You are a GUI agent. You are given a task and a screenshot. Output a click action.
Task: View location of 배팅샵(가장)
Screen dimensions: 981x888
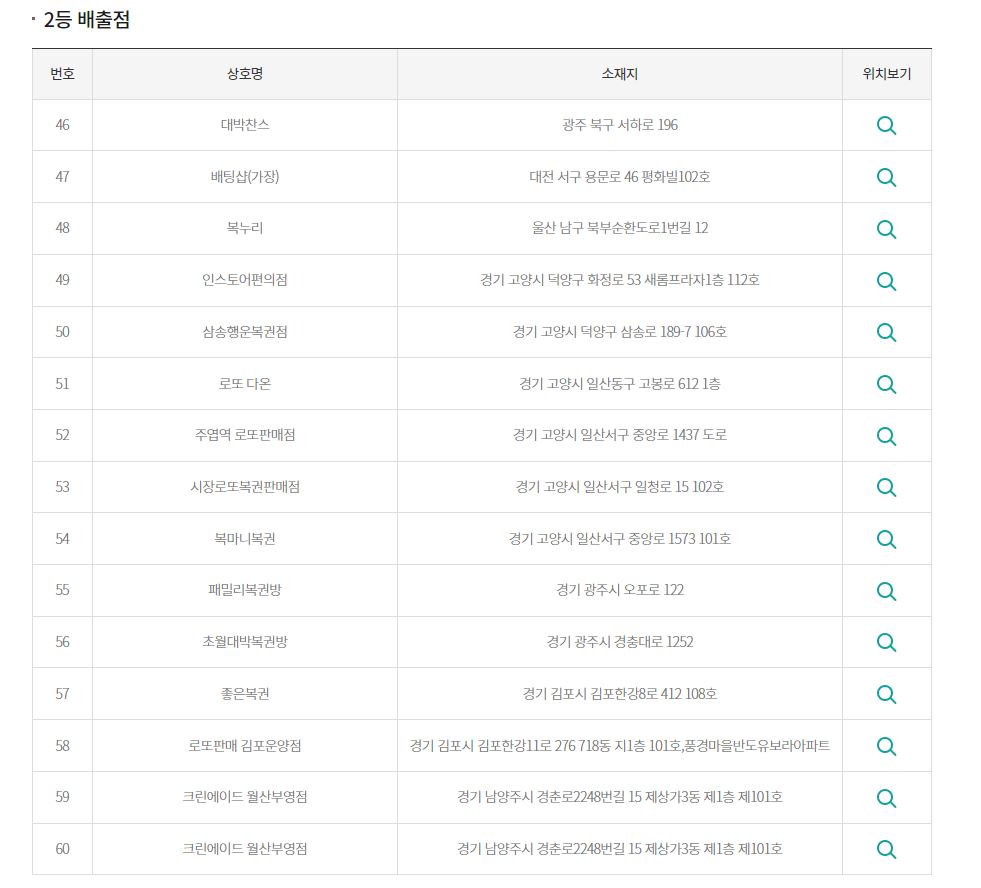pos(886,178)
